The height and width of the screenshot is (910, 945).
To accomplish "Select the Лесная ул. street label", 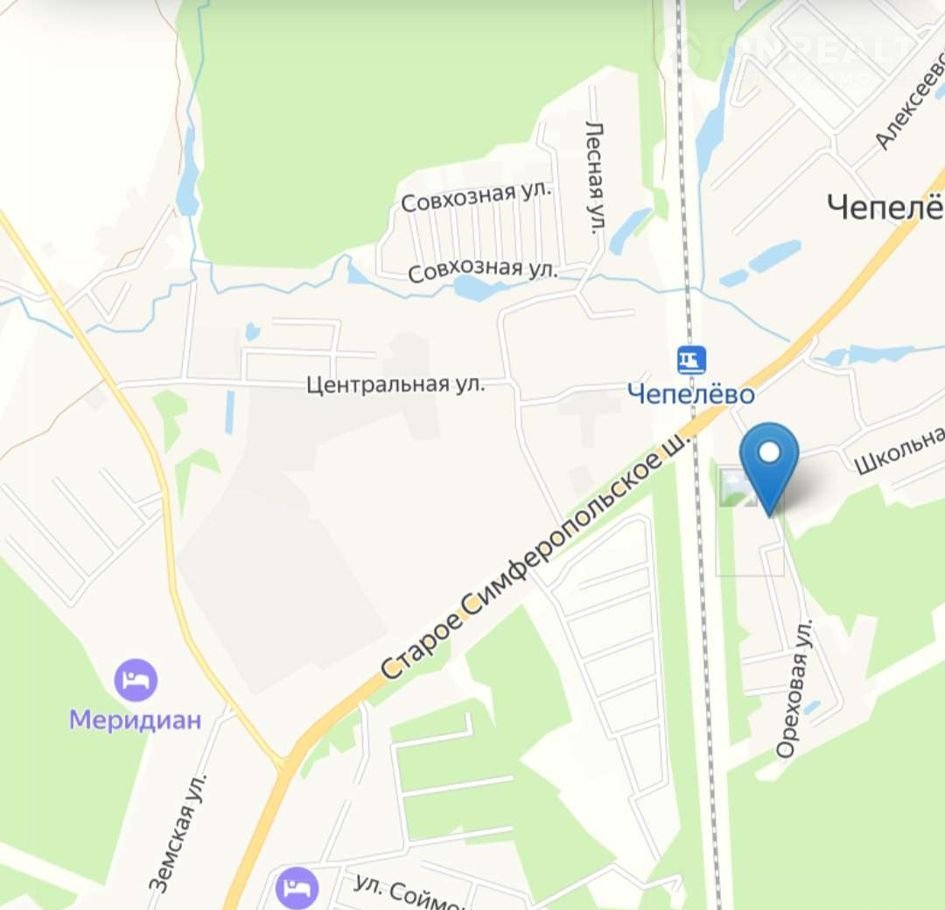I will pyautogui.click(x=595, y=178).
